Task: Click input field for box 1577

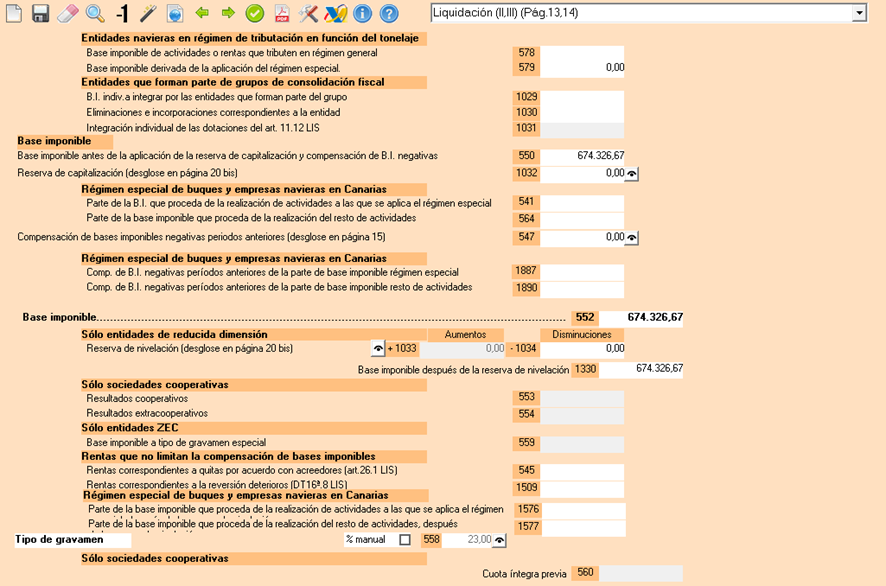Action: click(584, 528)
